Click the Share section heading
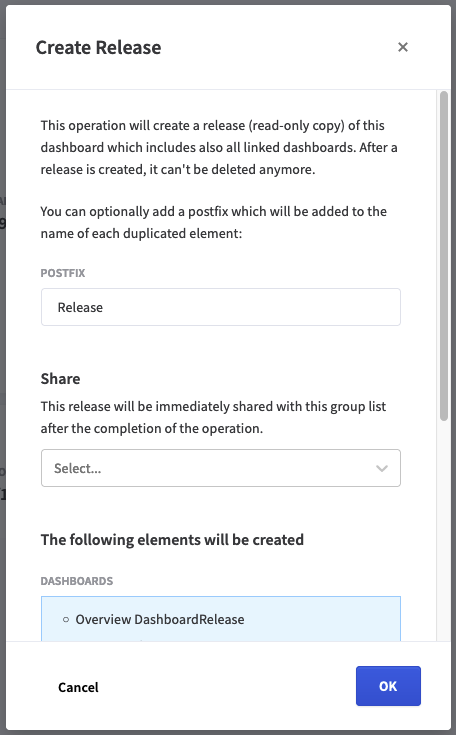This screenshot has height=735, width=456. click(60, 378)
